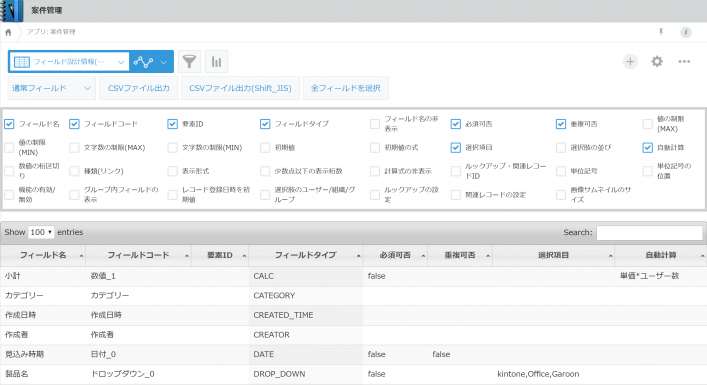707x385 pixels.
Task: Check the 文字数の制限(MIN) checkbox
Action: tap(172, 147)
